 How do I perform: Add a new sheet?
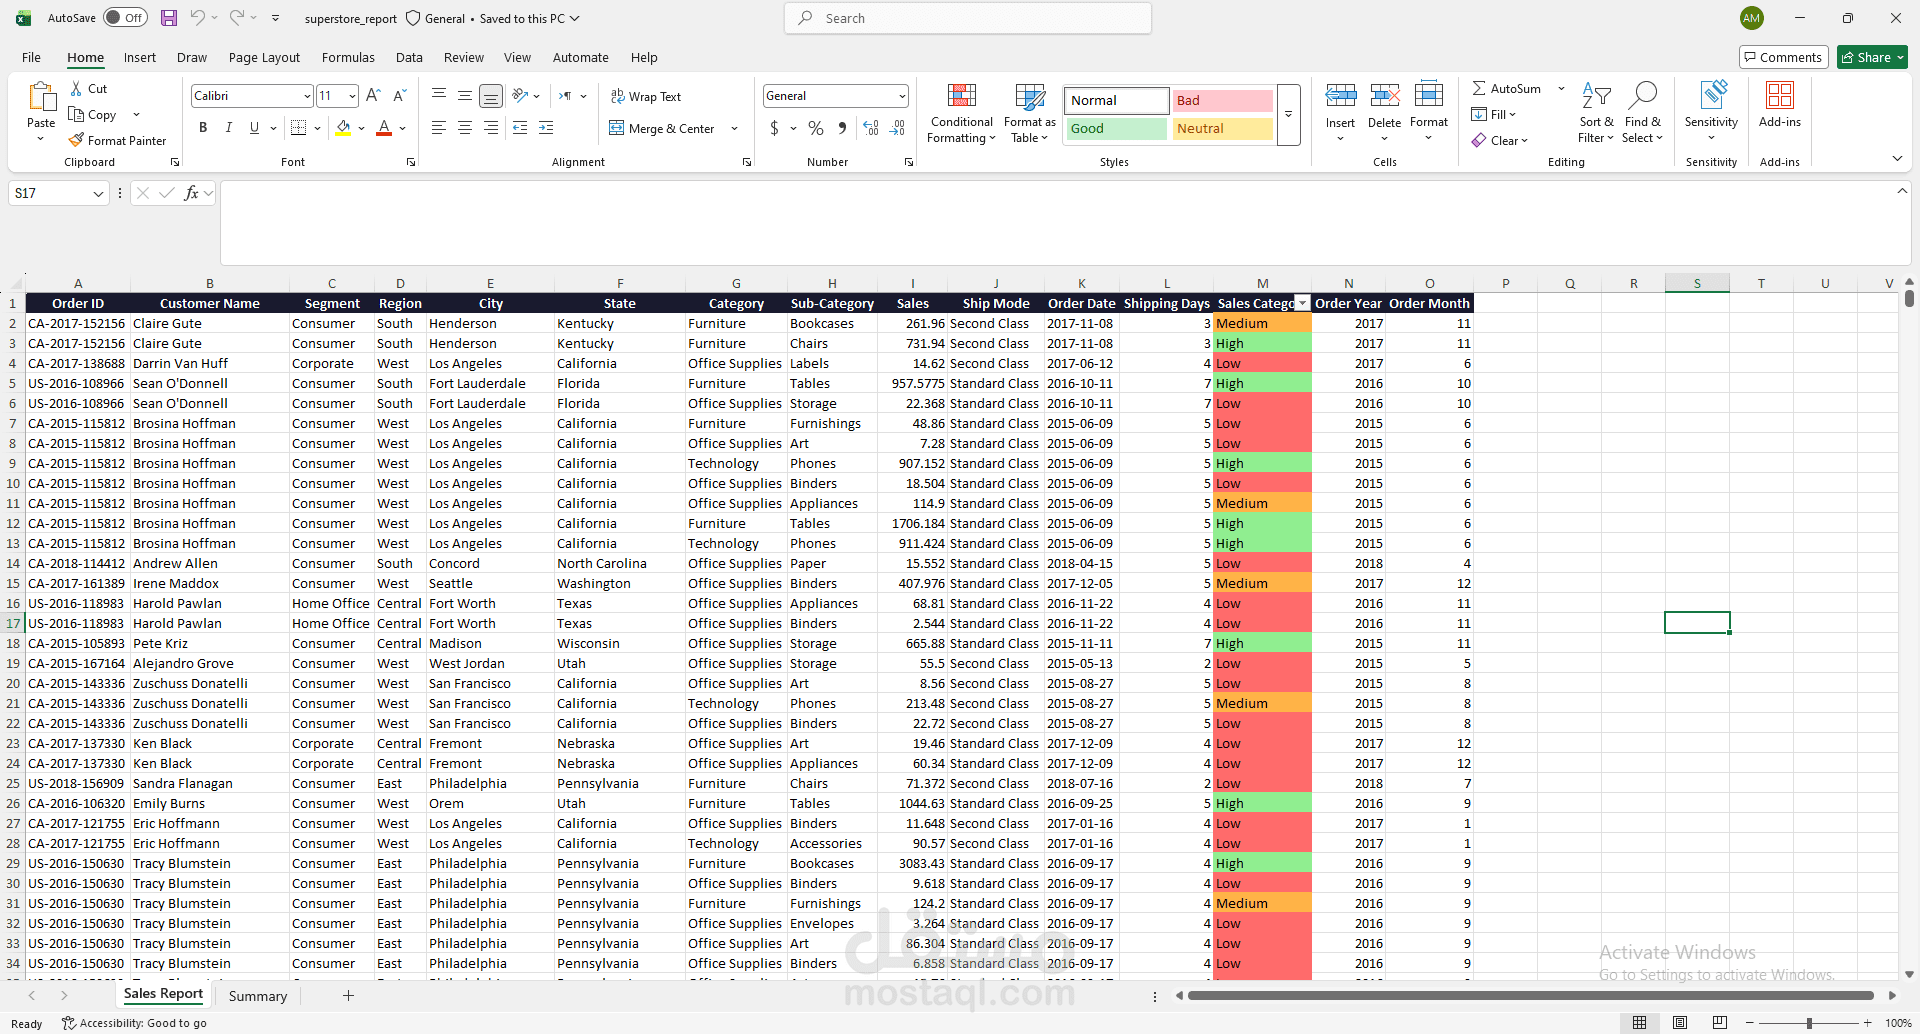pos(348,996)
